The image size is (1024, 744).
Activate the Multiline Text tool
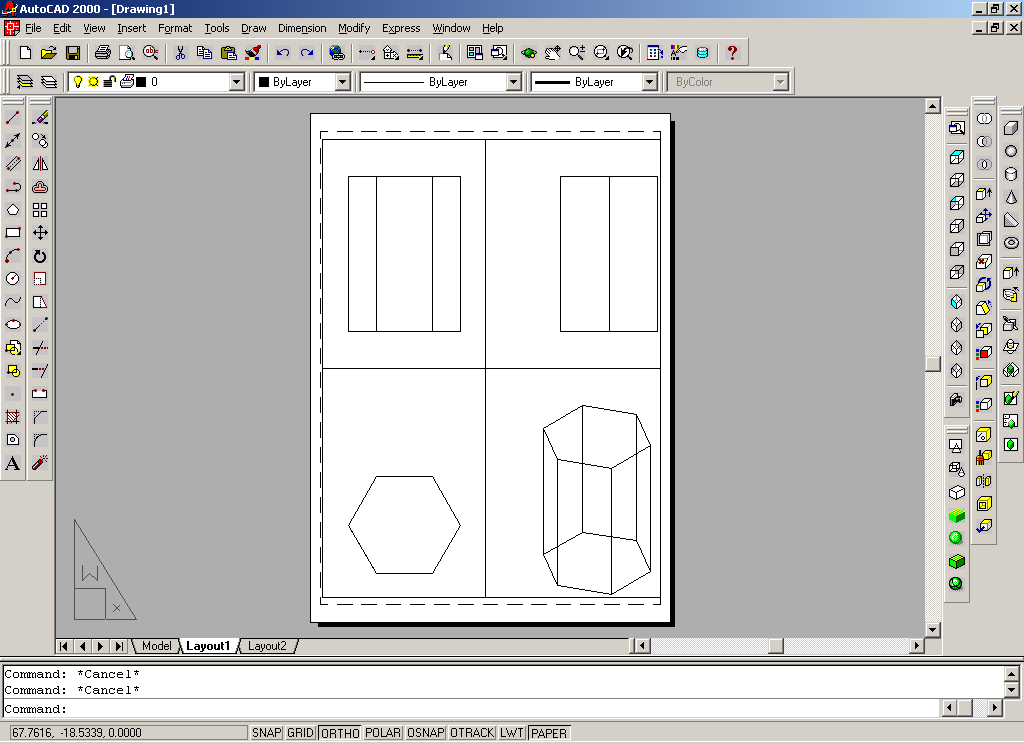[x=13, y=463]
